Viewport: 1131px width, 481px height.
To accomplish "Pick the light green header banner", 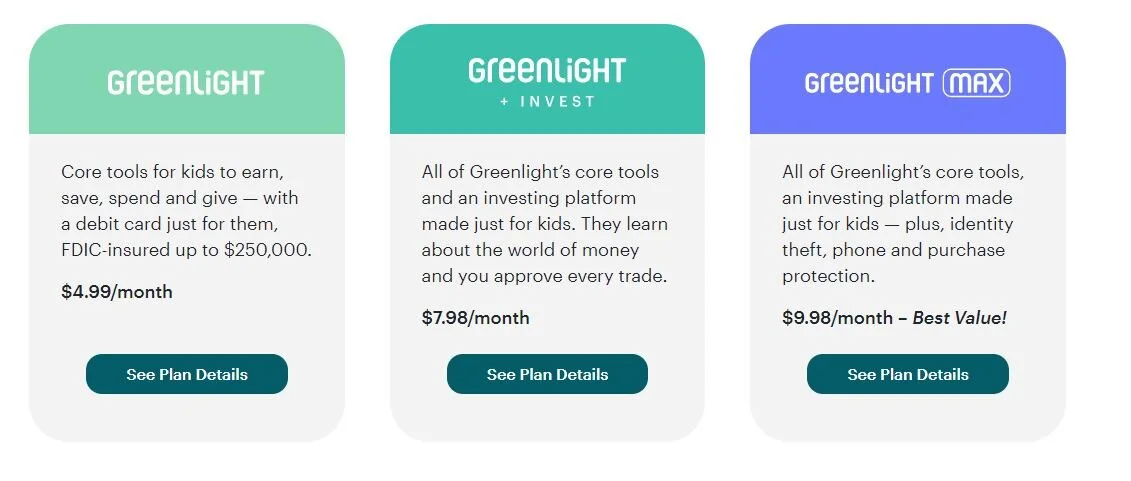I will point(187,79).
